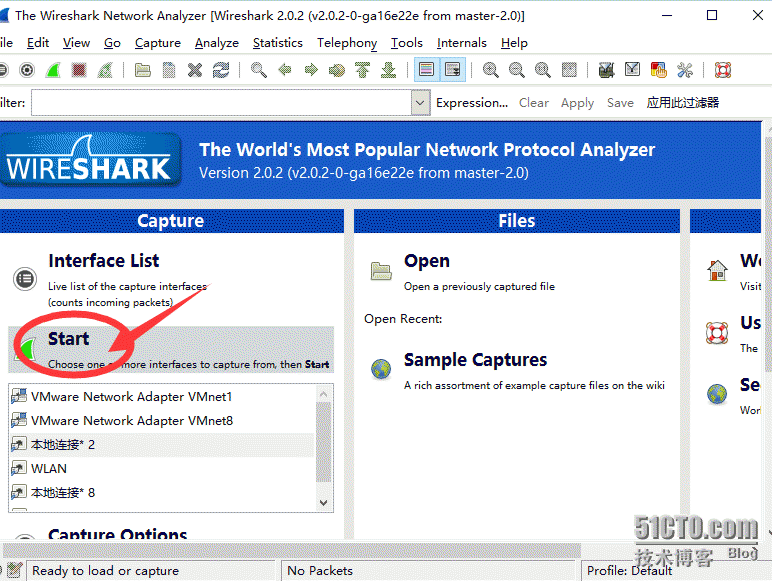Click the Interface List icon in the Capture panel
The width and height of the screenshot is (772, 581).
click(x=25, y=279)
